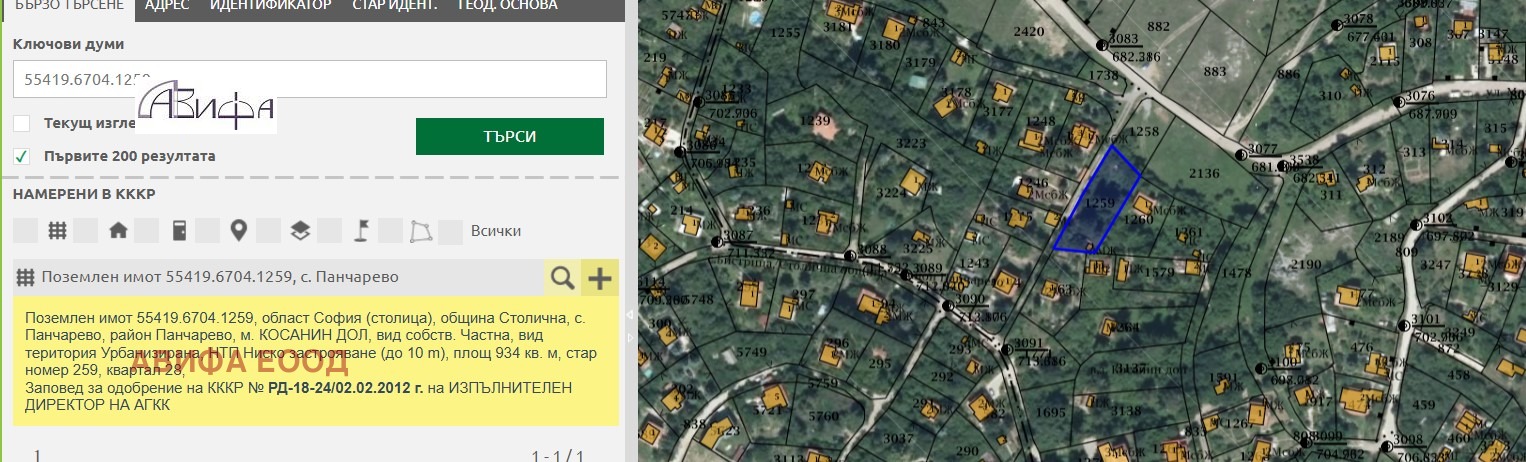
Task: Expand result details with the plus button
Action: pos(600,278)
